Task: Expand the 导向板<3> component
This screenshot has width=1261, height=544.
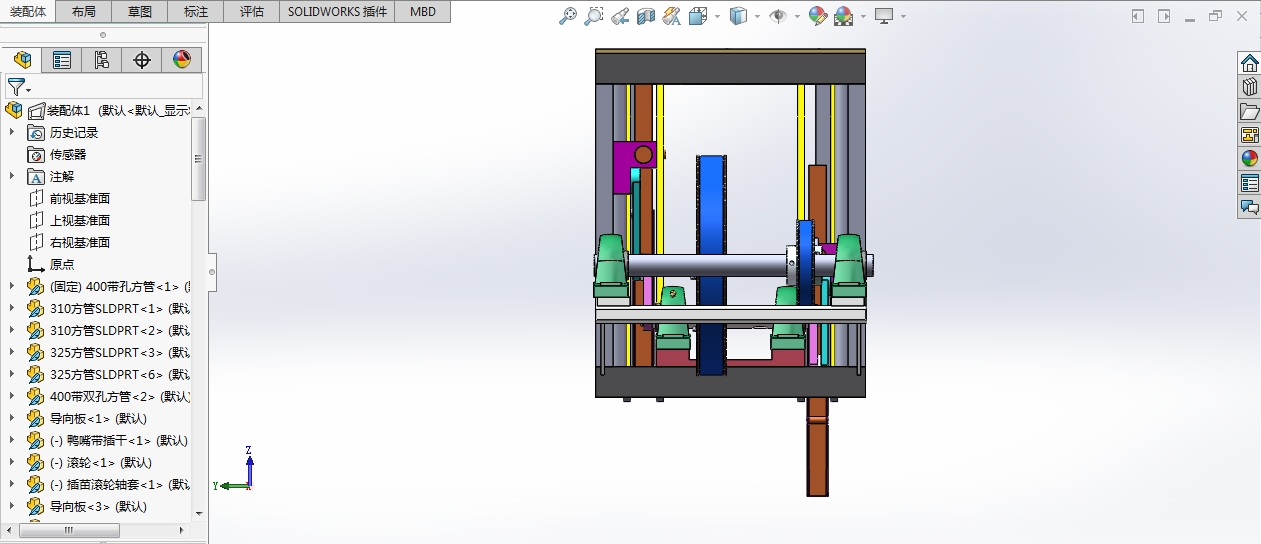Action: [12, 506]
